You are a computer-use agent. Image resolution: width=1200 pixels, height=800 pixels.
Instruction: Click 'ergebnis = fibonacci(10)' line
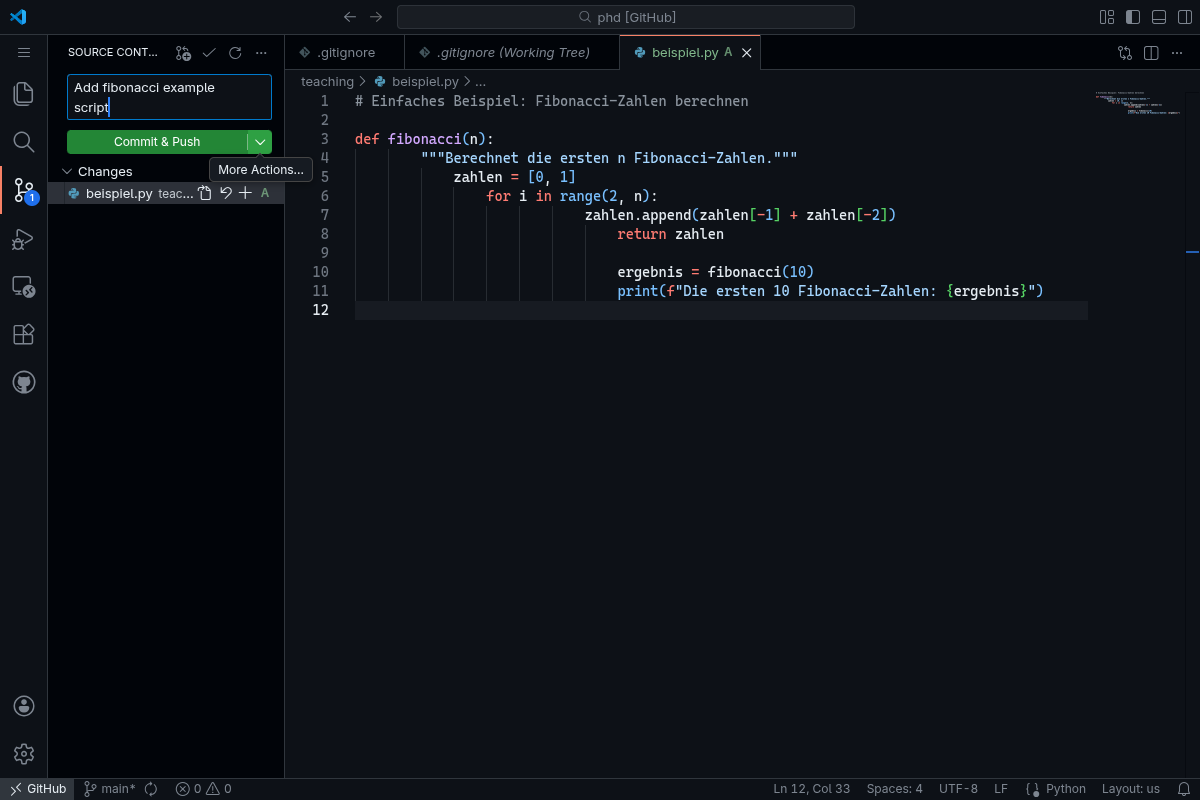(x=715, y=272)
